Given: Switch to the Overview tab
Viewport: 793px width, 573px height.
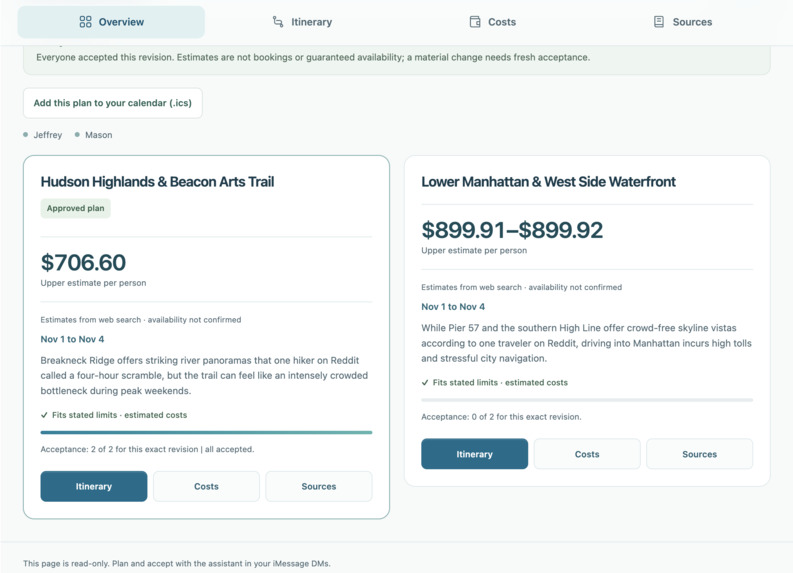Looking at the screenshot, I should tap(111, 22).
